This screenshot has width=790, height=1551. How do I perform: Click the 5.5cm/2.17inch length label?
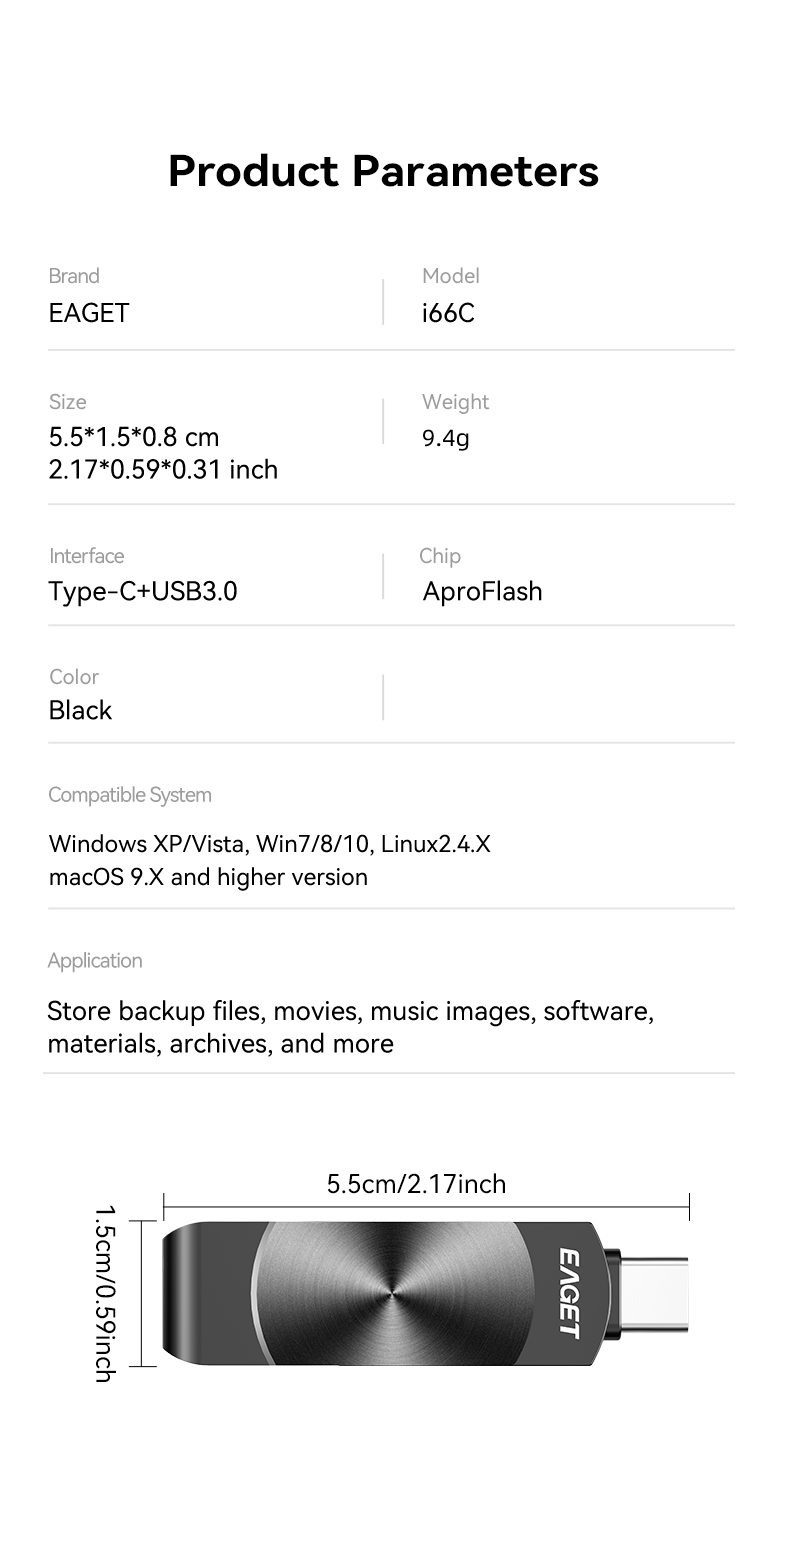coord(416,1184)
